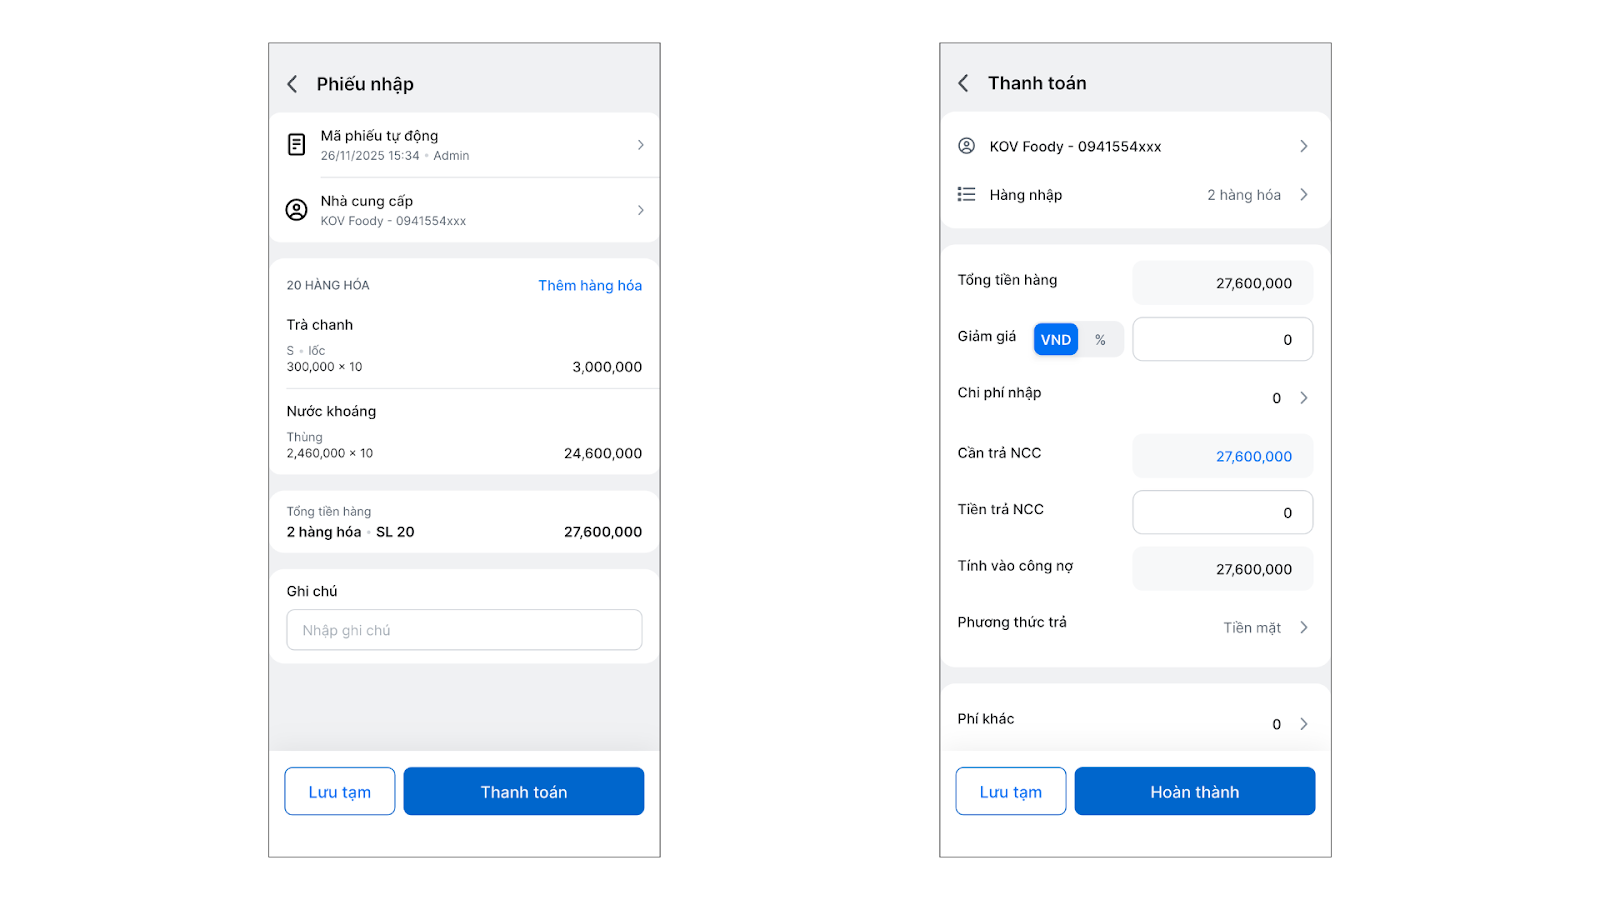Go back from Phiếu nhập screen

point(292,84)
